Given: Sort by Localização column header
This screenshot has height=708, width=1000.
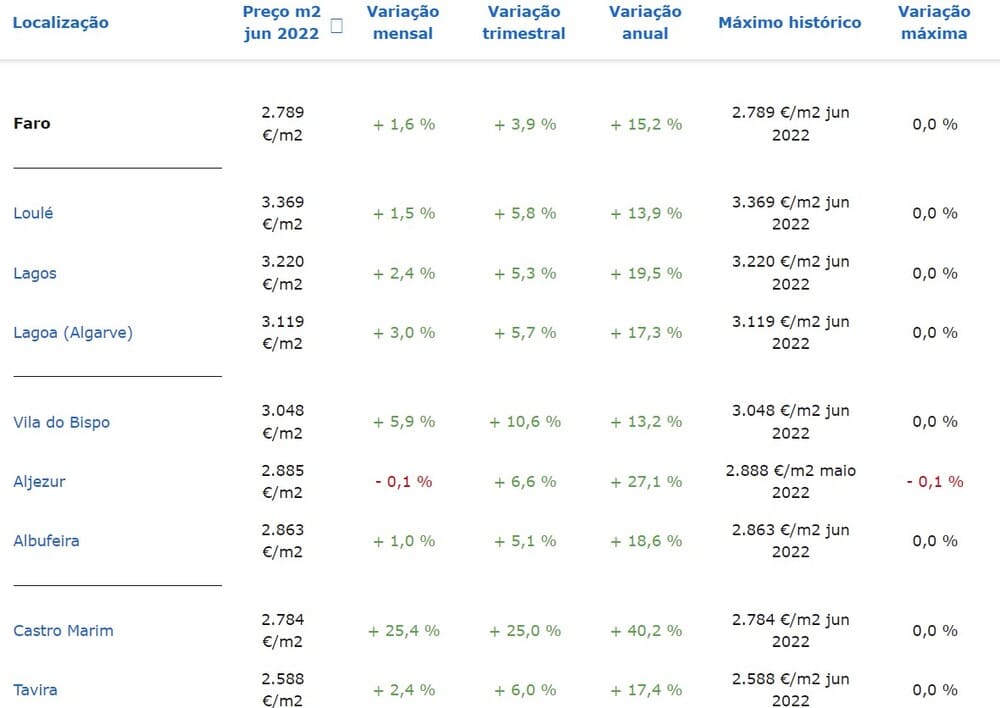Looking at the screenshot, I should coord(61,23).
